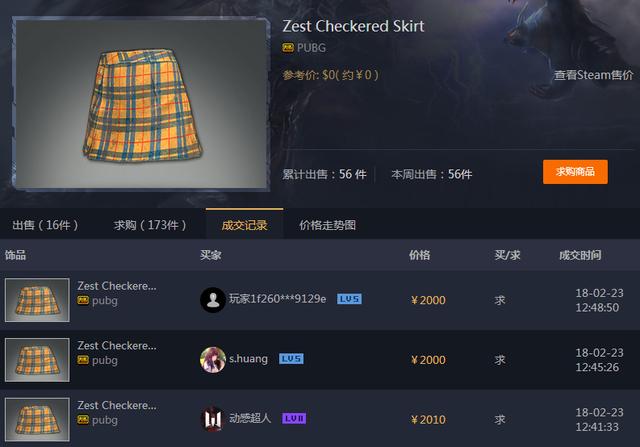640x447 pixels.
Task: Show the 价格走势图 tab
Action: pyautogui.click(x=327, y=225)
